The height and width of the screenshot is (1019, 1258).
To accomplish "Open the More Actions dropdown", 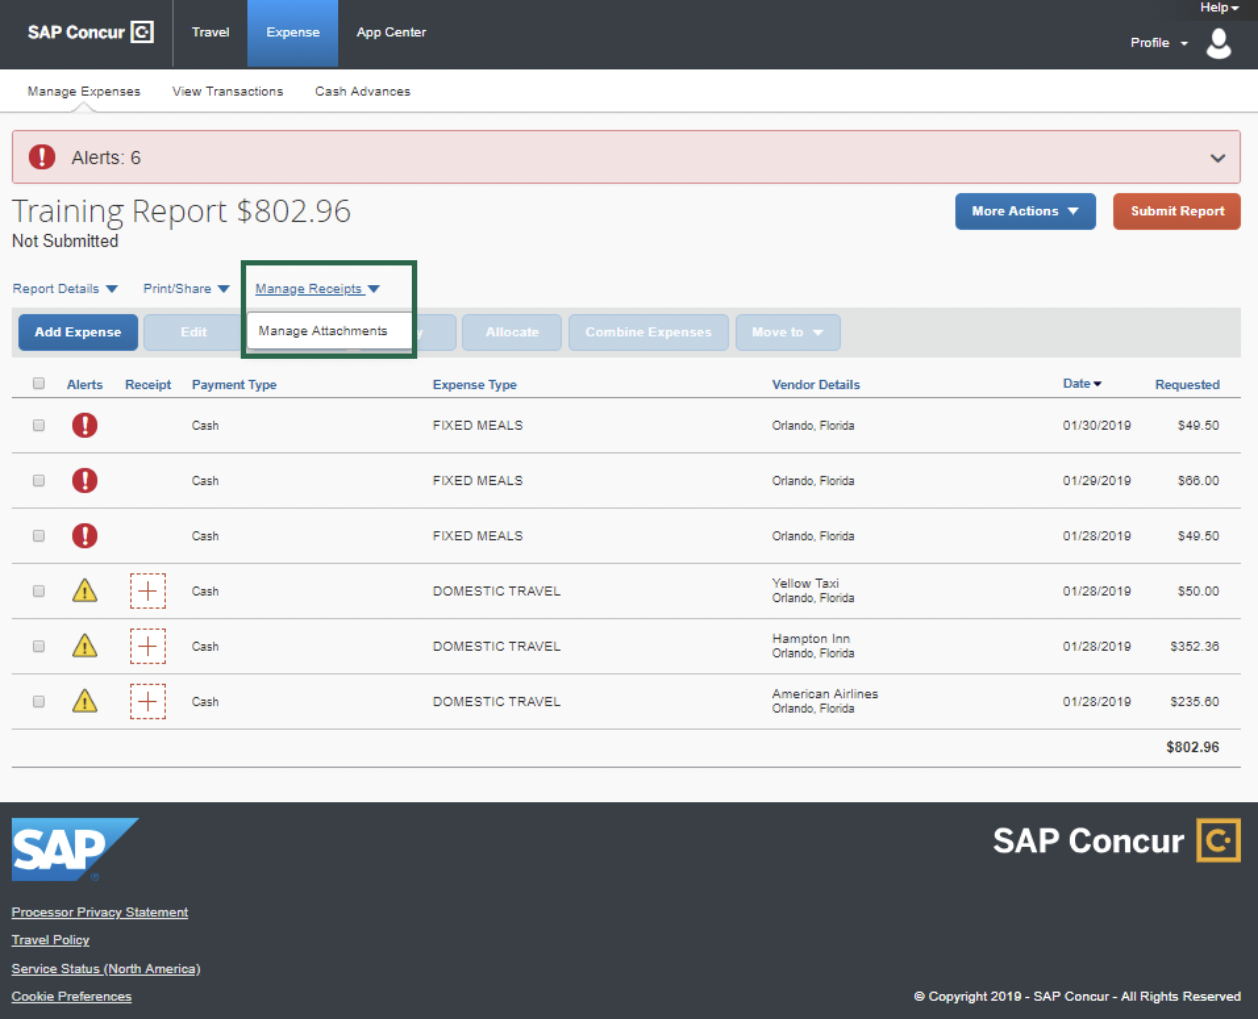I will pyautogui.click(x=1024, y=211).
